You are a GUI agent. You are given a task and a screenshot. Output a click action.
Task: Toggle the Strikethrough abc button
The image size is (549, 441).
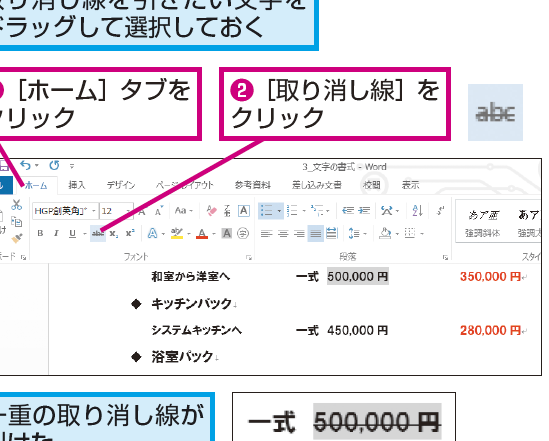[98, 233]
